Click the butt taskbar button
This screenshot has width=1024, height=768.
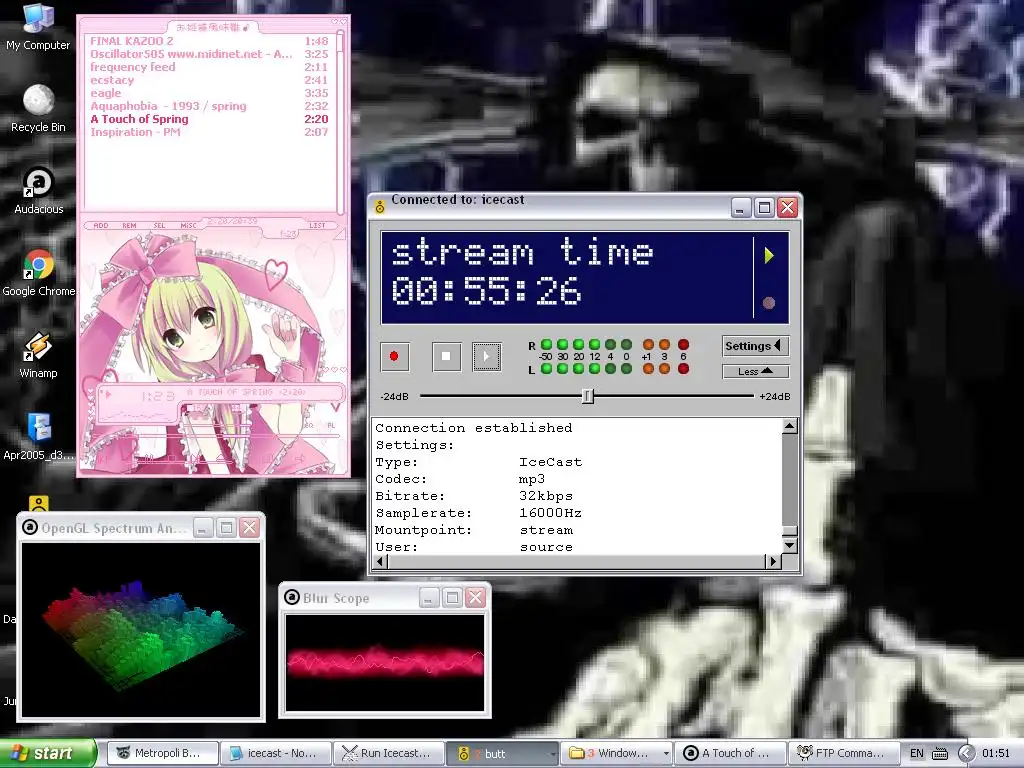click(503, 753)
